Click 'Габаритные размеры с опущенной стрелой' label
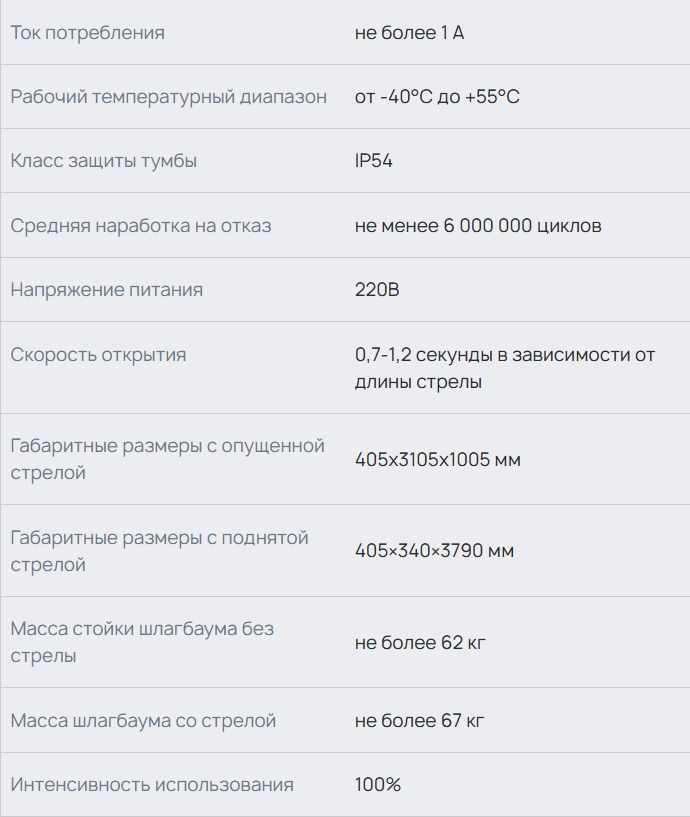690x817 pixels. tap(167, 459)
